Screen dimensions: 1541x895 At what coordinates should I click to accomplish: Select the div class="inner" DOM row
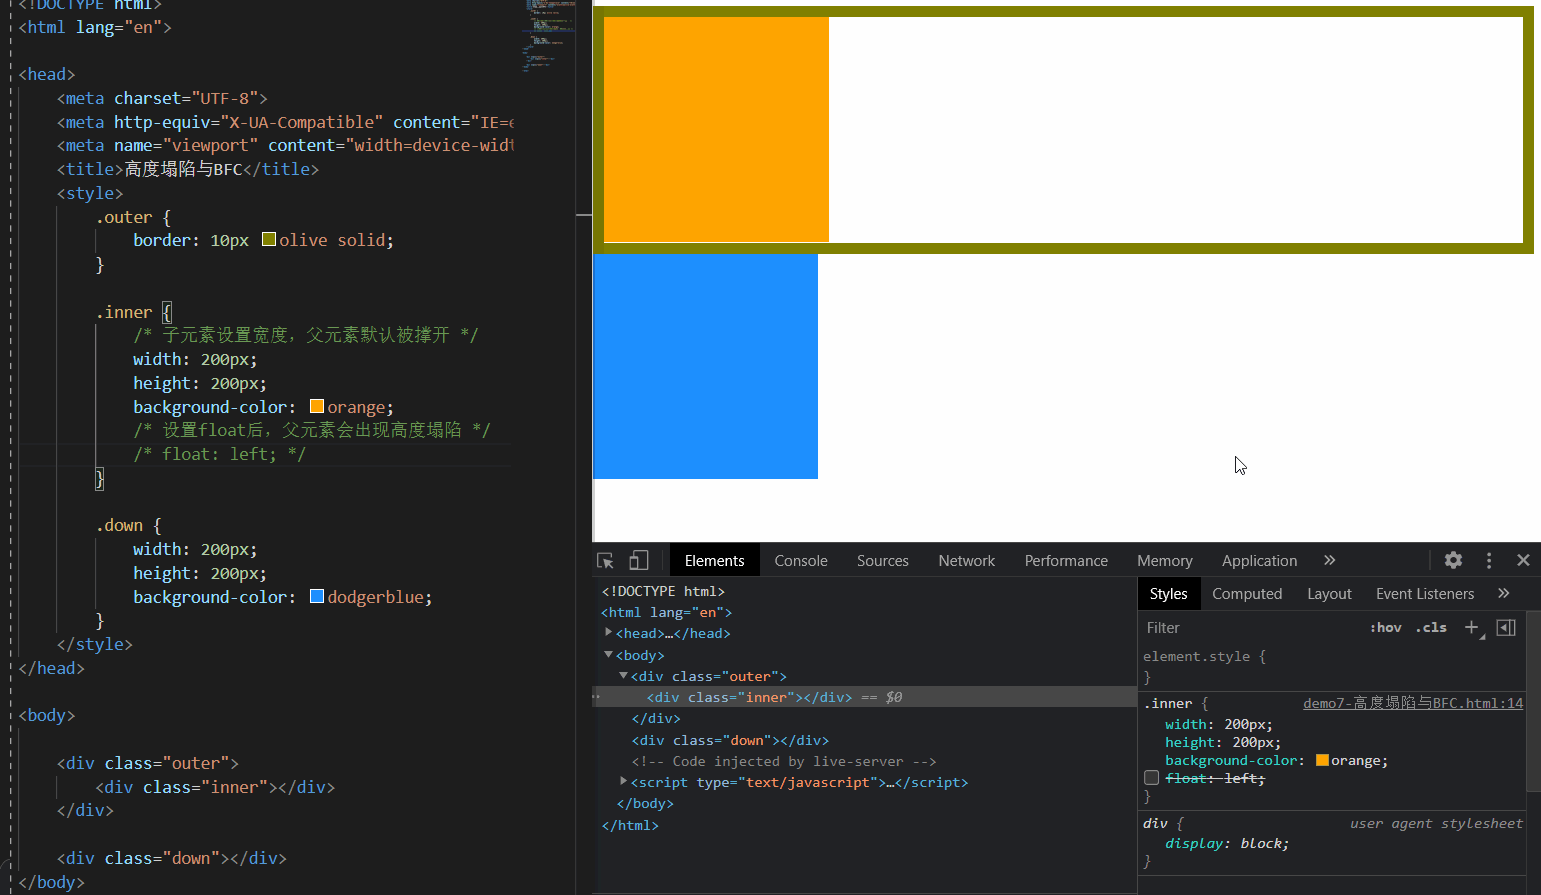865,697
